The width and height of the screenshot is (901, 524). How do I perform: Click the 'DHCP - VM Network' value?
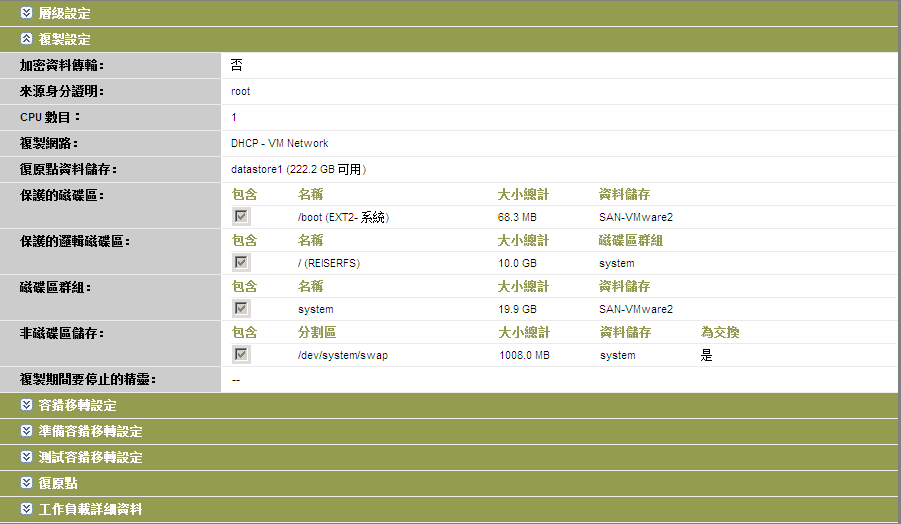tap(280, 143)
